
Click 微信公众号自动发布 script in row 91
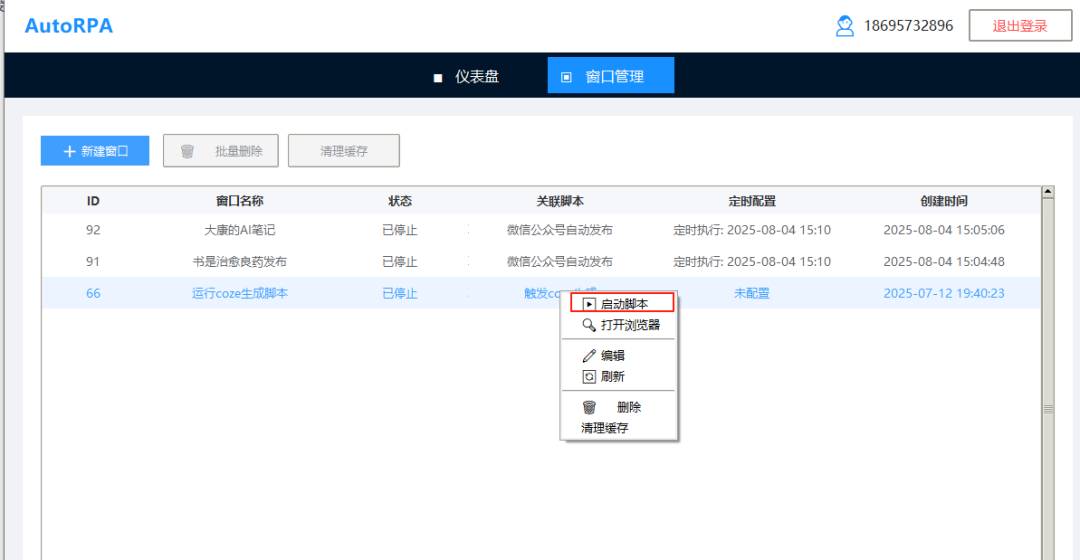pos(560,262)
